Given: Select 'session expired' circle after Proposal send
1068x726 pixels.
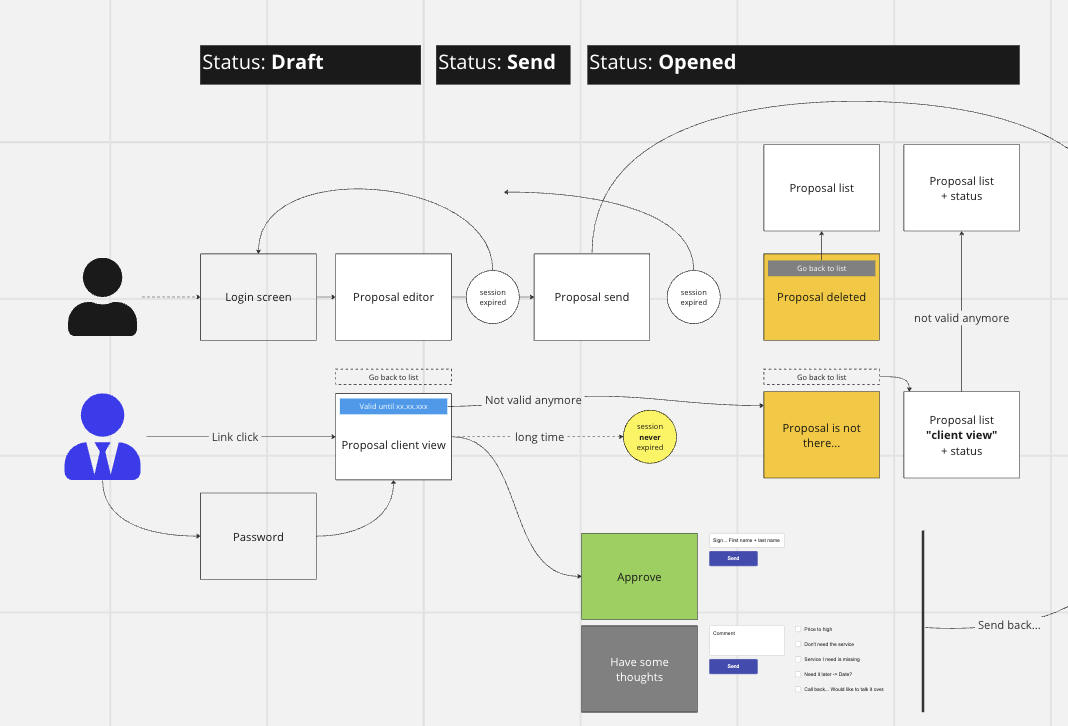Looking at the screenshot, I should (x=694, y=297).
